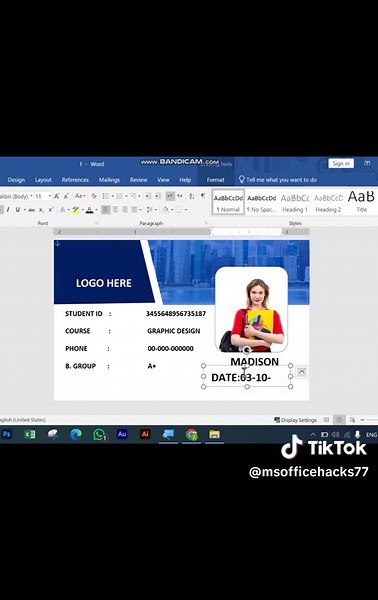Open Font dialog launcher
378x600 pixels.
[x=96, y=223]
